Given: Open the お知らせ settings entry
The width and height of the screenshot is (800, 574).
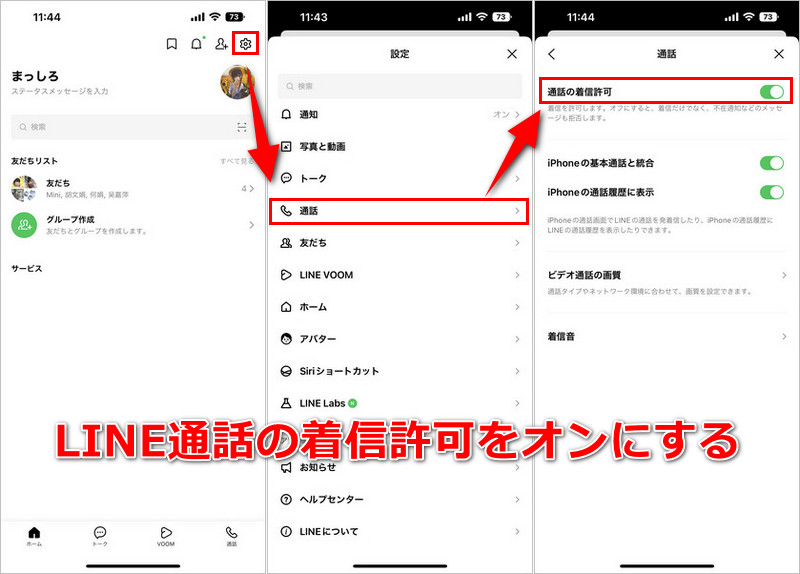Looking at the screenshot, I should click(x=400, y=467).
